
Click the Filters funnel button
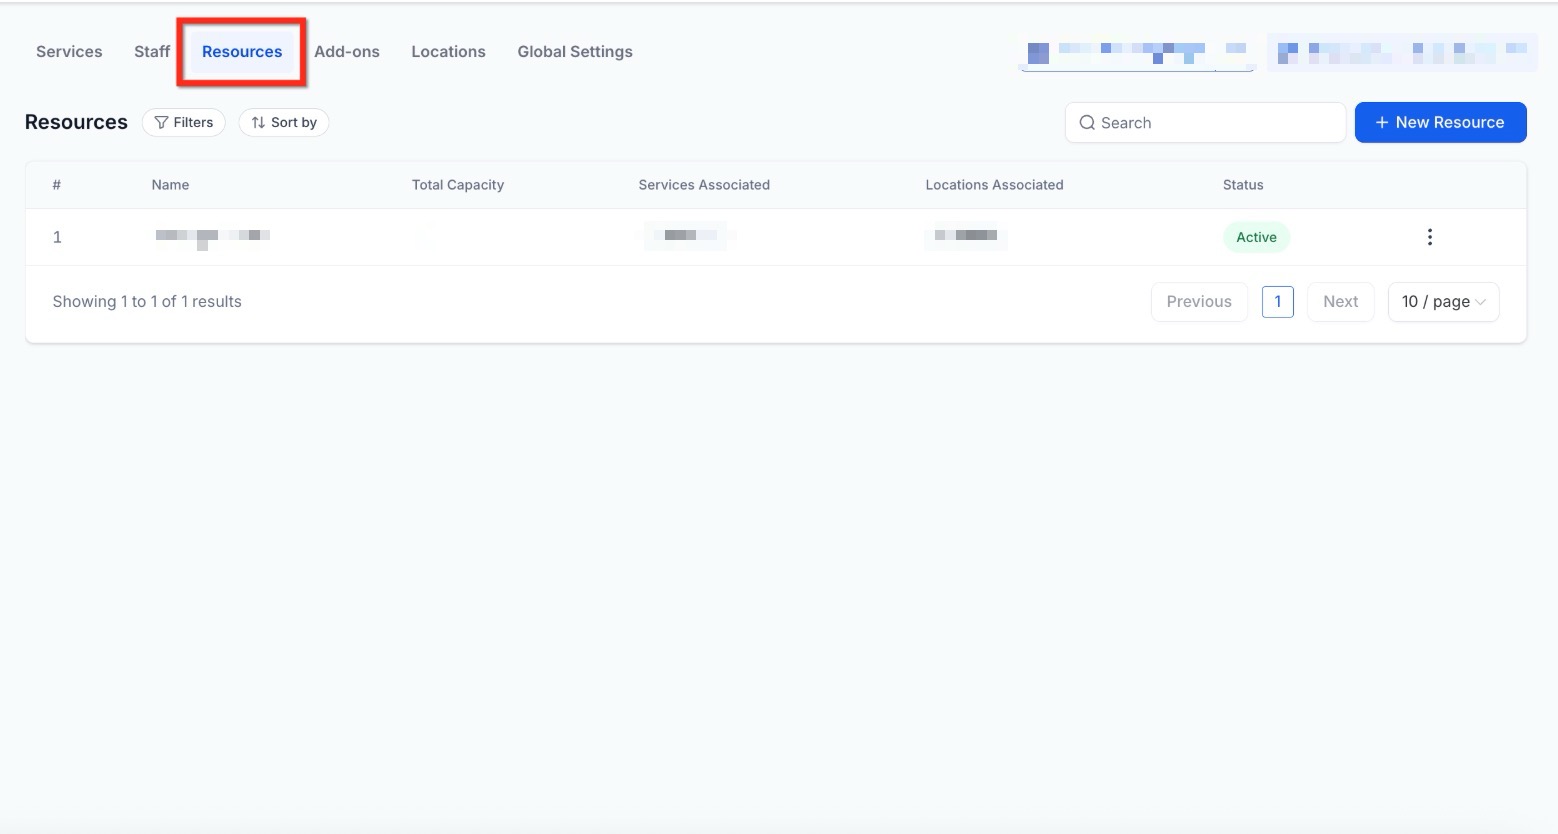pyautogui.click(x=184, y=122)
